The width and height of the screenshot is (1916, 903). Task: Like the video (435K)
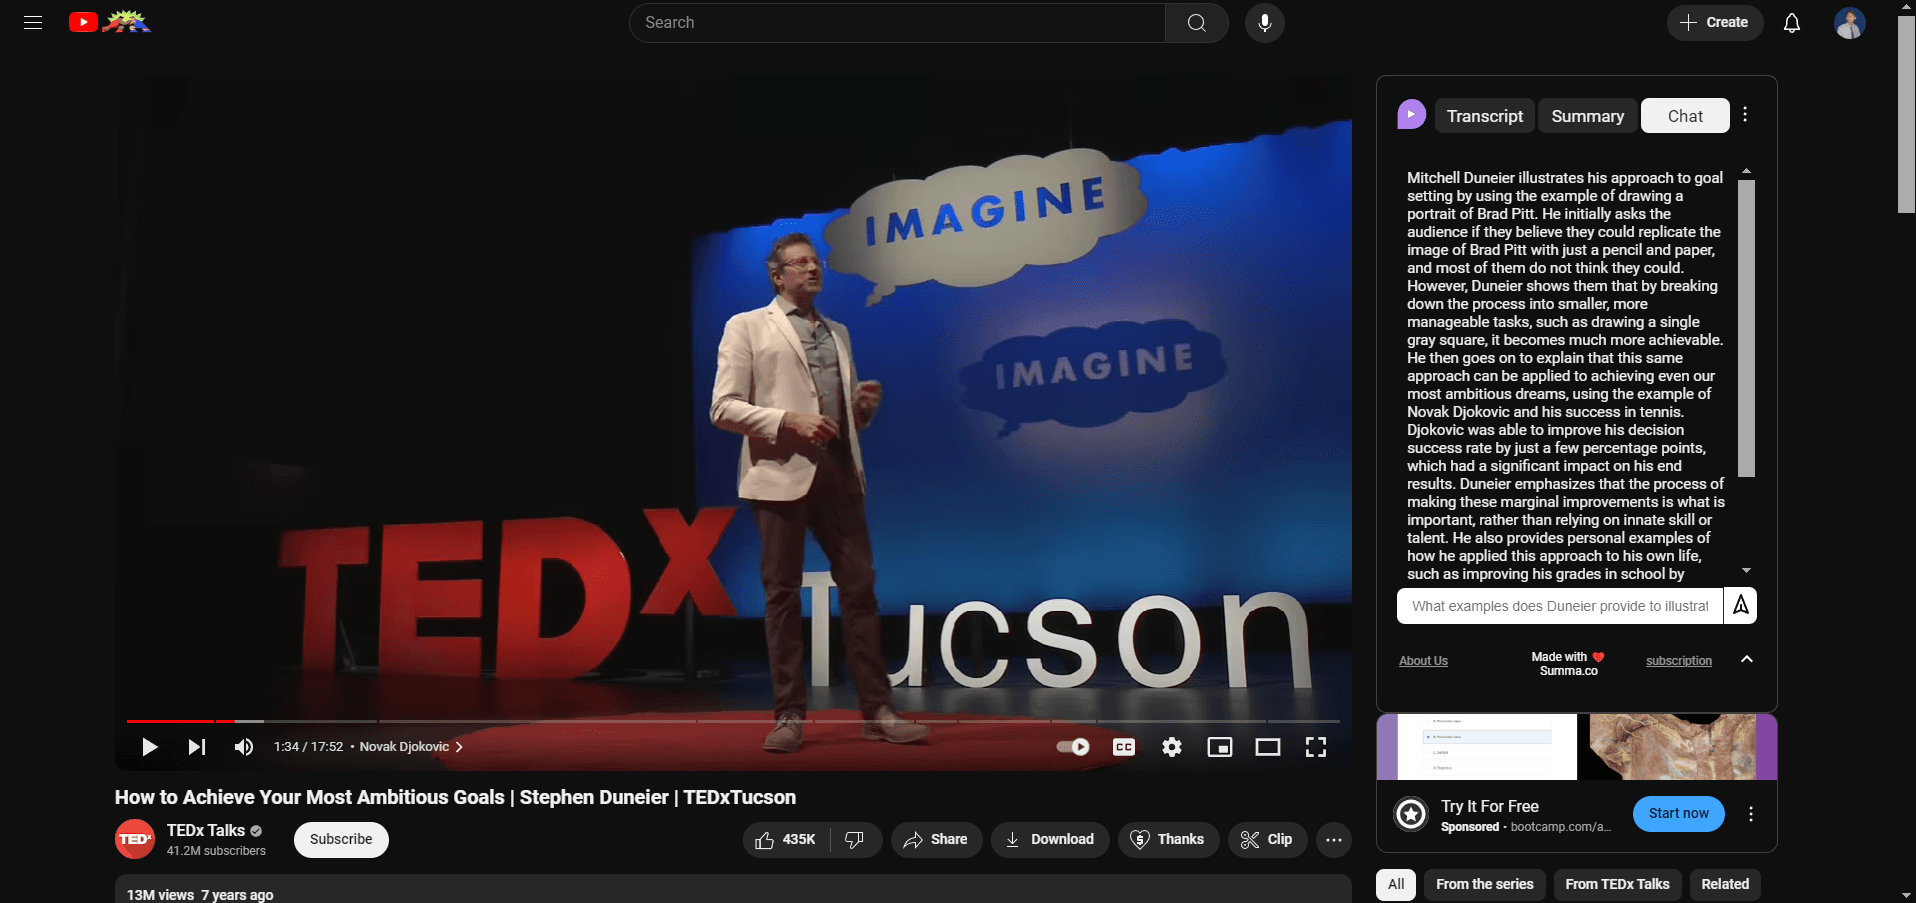click(x=786, y=839)
